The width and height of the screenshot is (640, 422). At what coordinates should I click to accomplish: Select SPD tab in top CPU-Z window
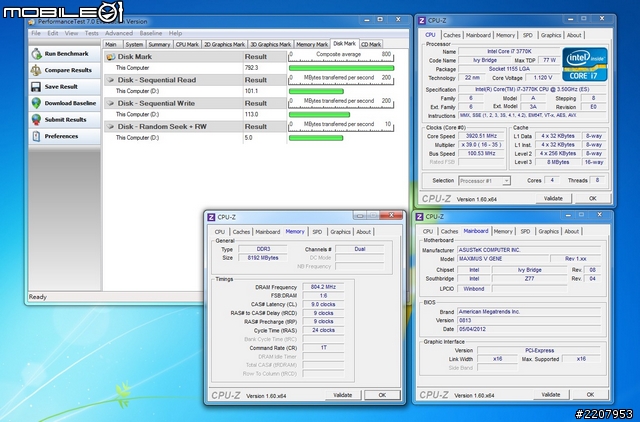(x=528, y=36)
